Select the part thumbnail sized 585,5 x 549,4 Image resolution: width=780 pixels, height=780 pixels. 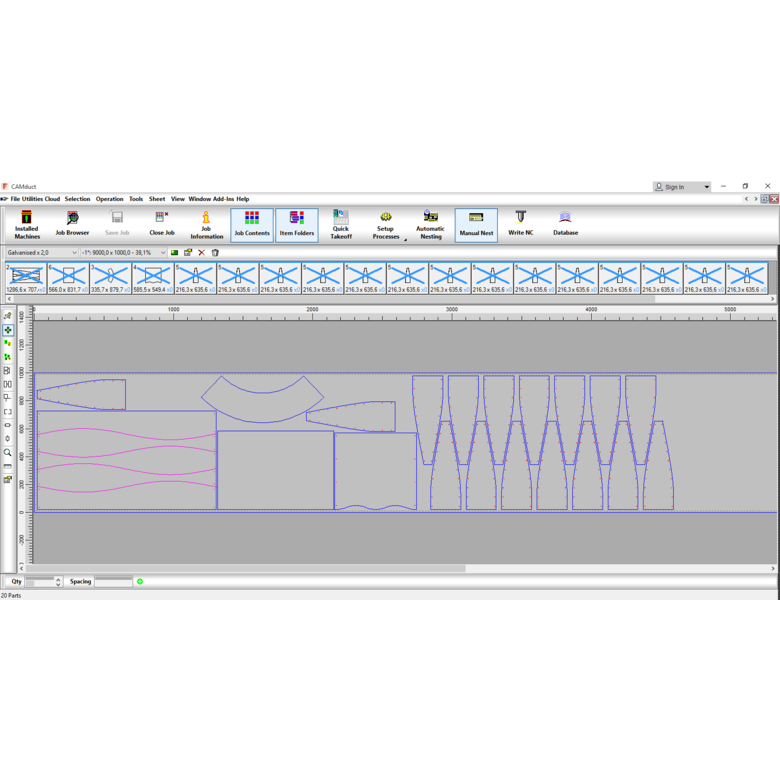pyautogui.click(x=153, y=279)
